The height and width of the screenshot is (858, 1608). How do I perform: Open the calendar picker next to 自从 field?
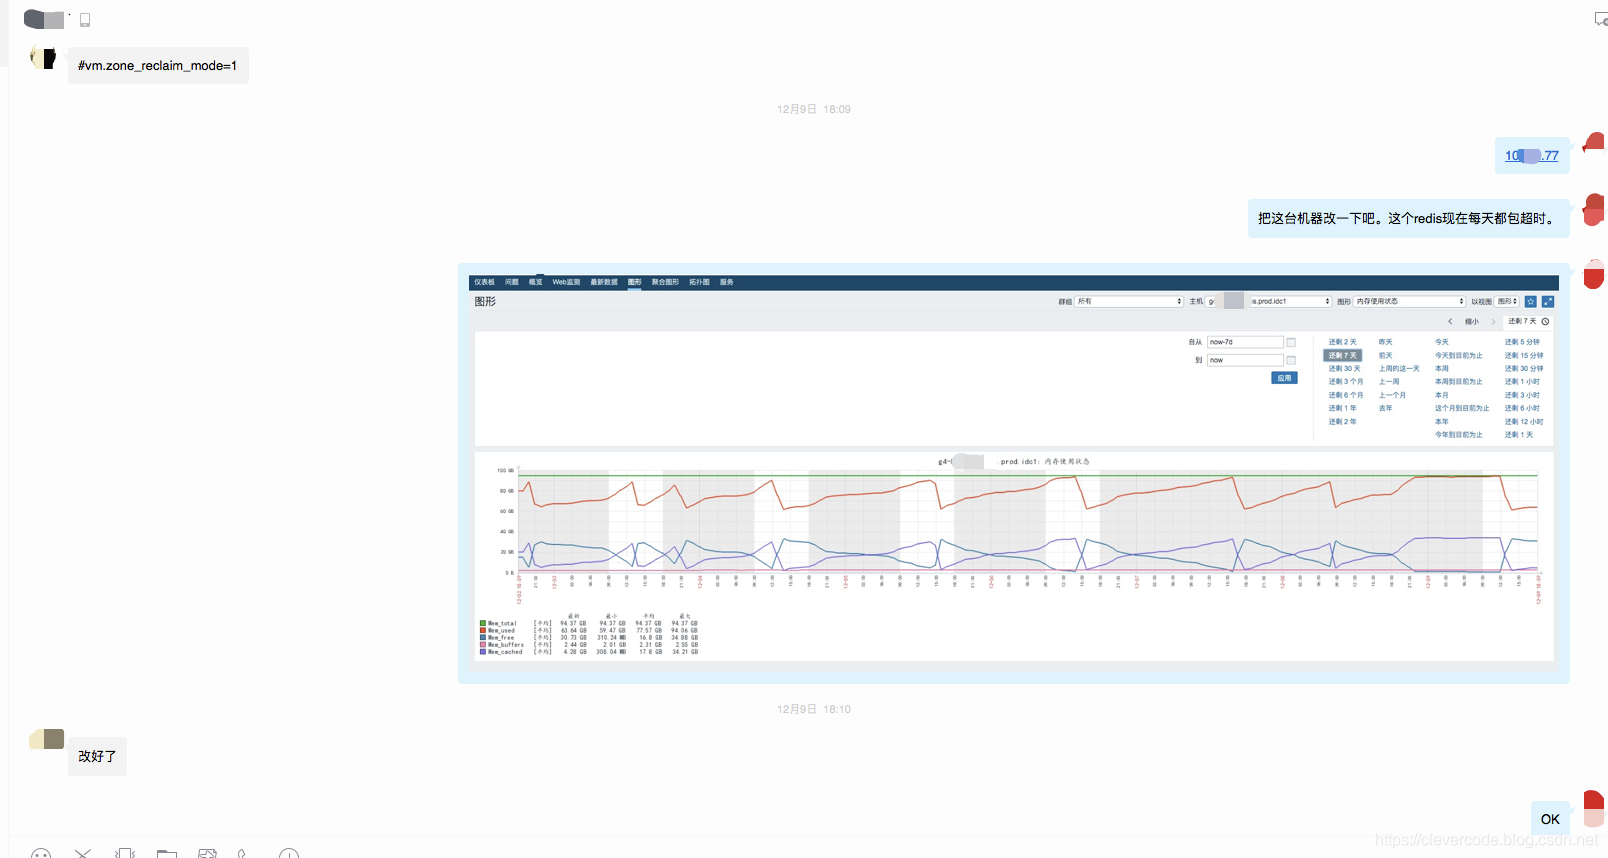point(1291,342)
